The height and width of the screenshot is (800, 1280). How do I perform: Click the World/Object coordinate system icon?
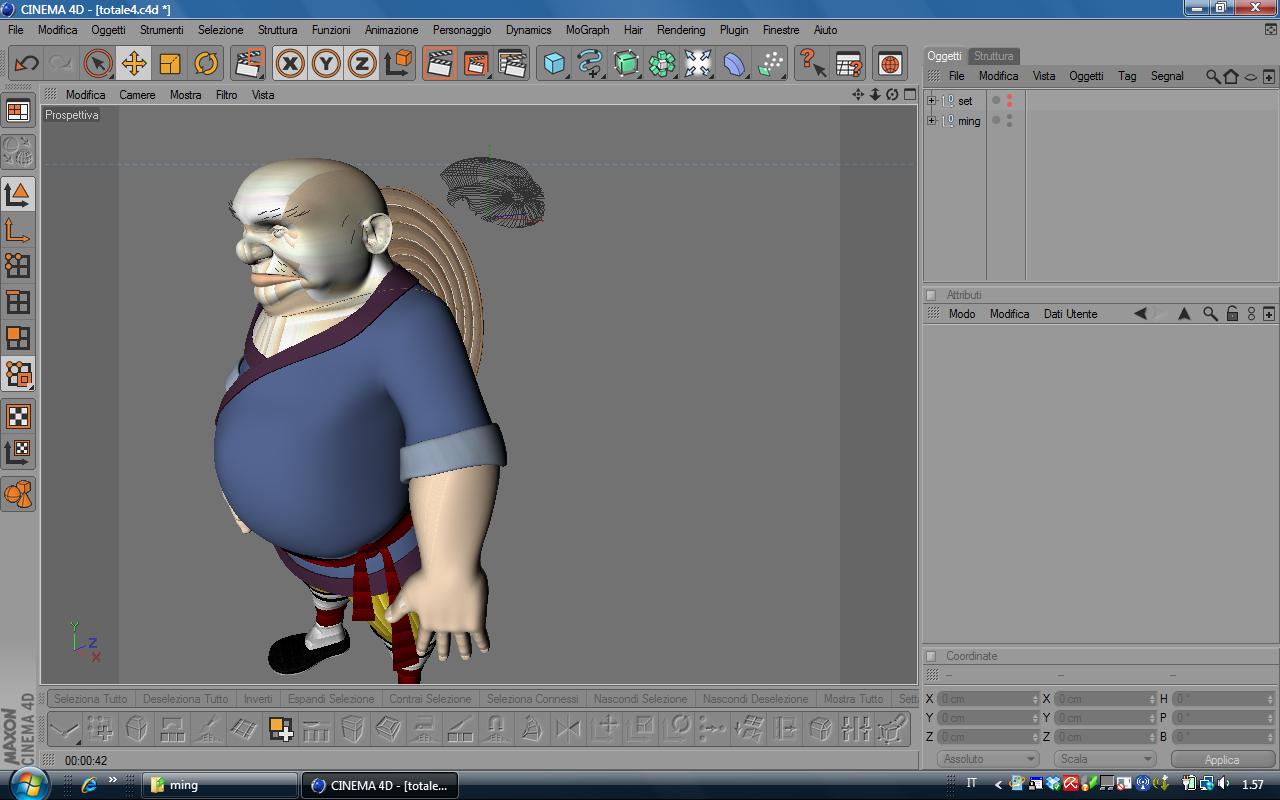398,64
